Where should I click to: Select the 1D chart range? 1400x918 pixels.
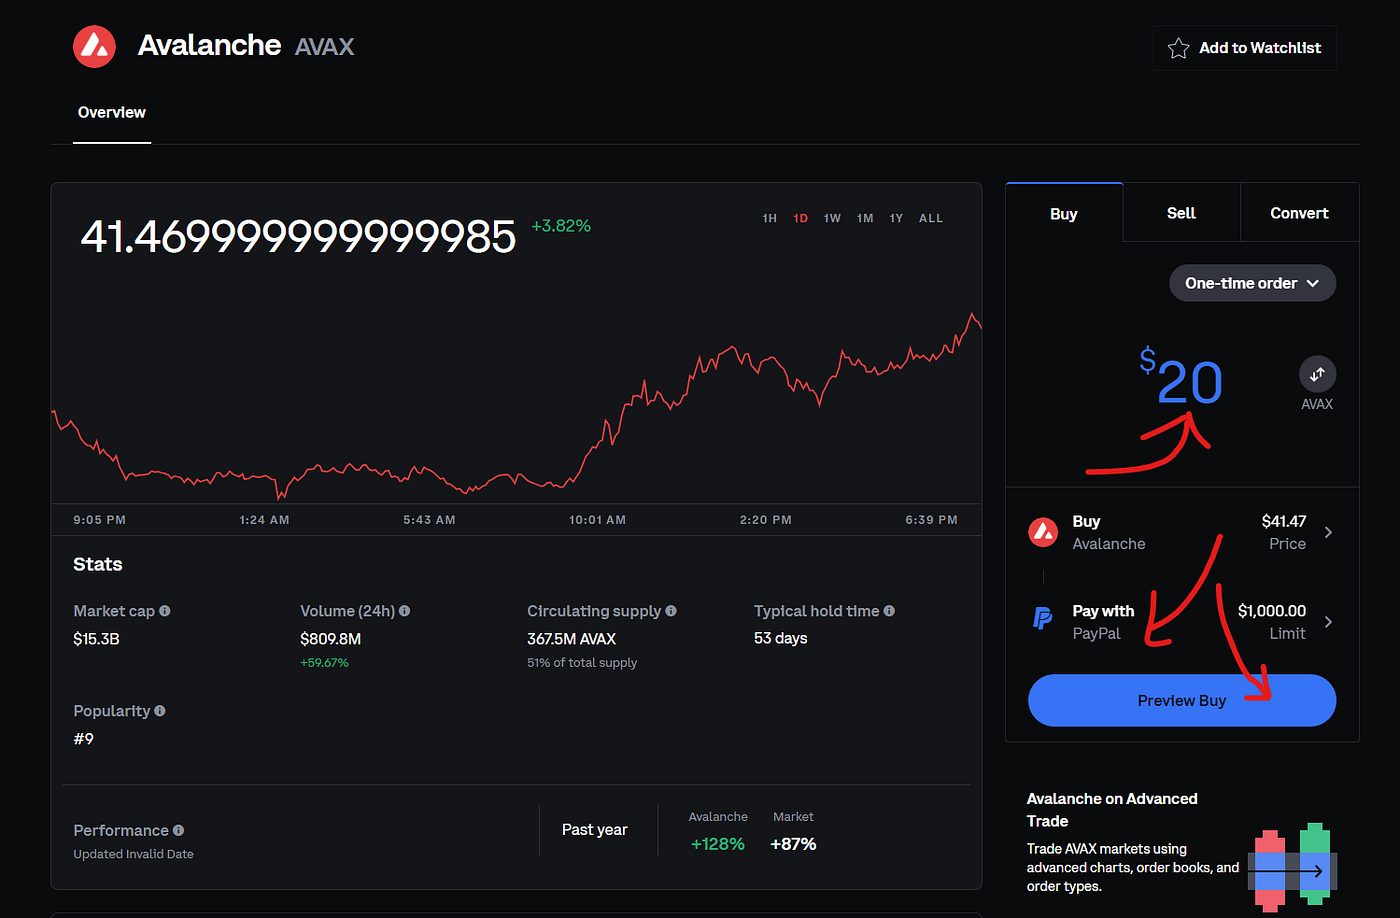tap(800, 218)
